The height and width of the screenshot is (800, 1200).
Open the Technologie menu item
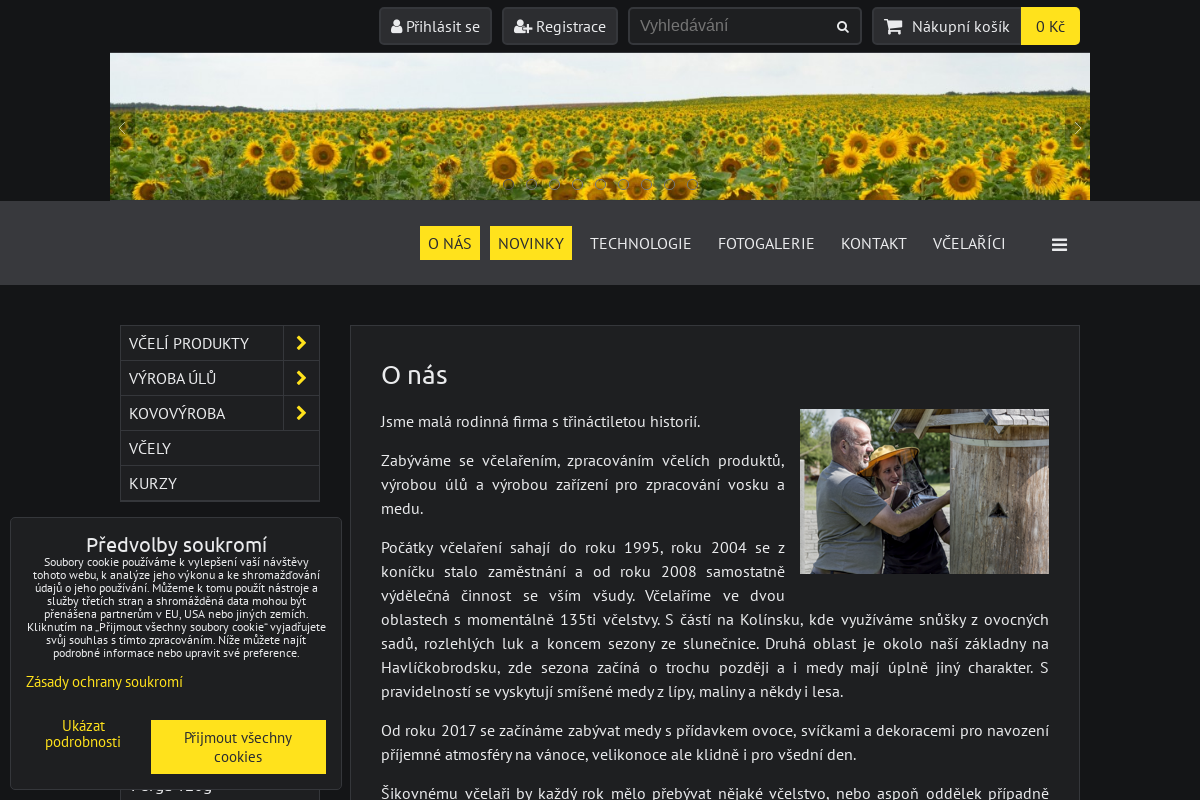pos(640,243)
